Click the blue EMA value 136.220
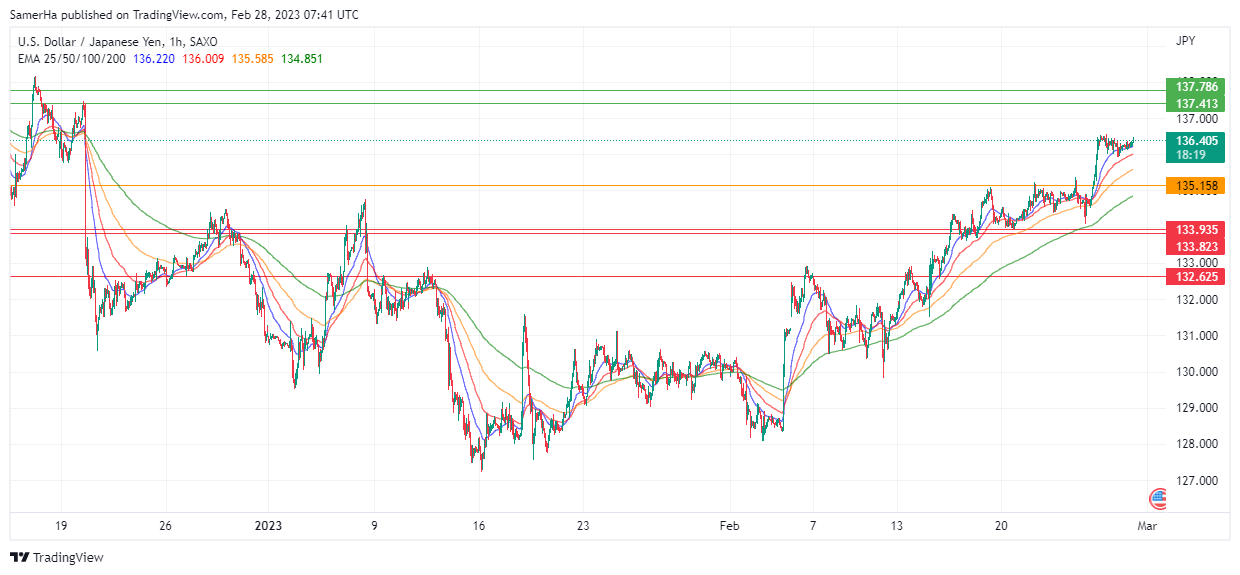 (x=154, y=59)
